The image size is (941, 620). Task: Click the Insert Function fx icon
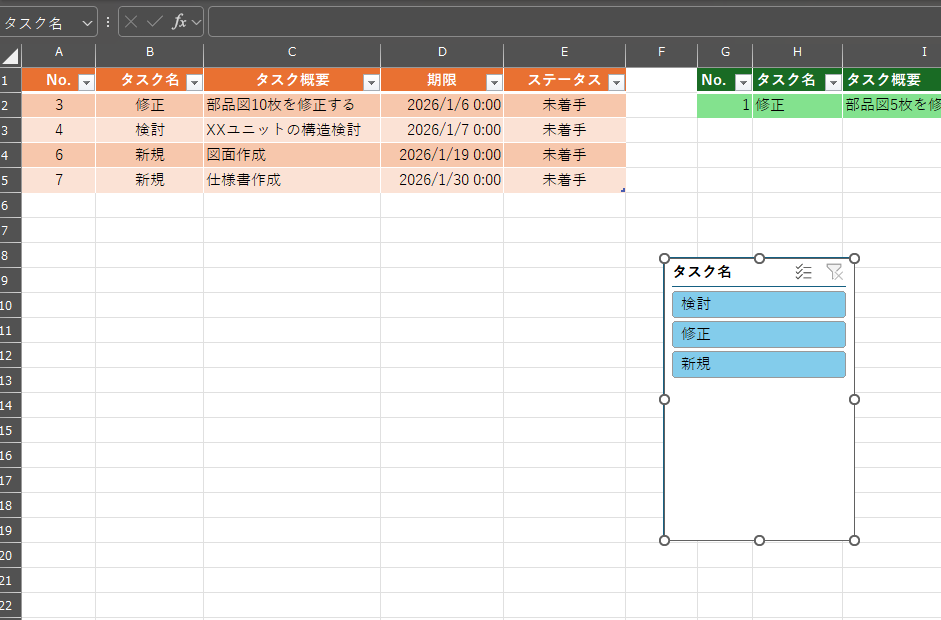click(179, 22)
